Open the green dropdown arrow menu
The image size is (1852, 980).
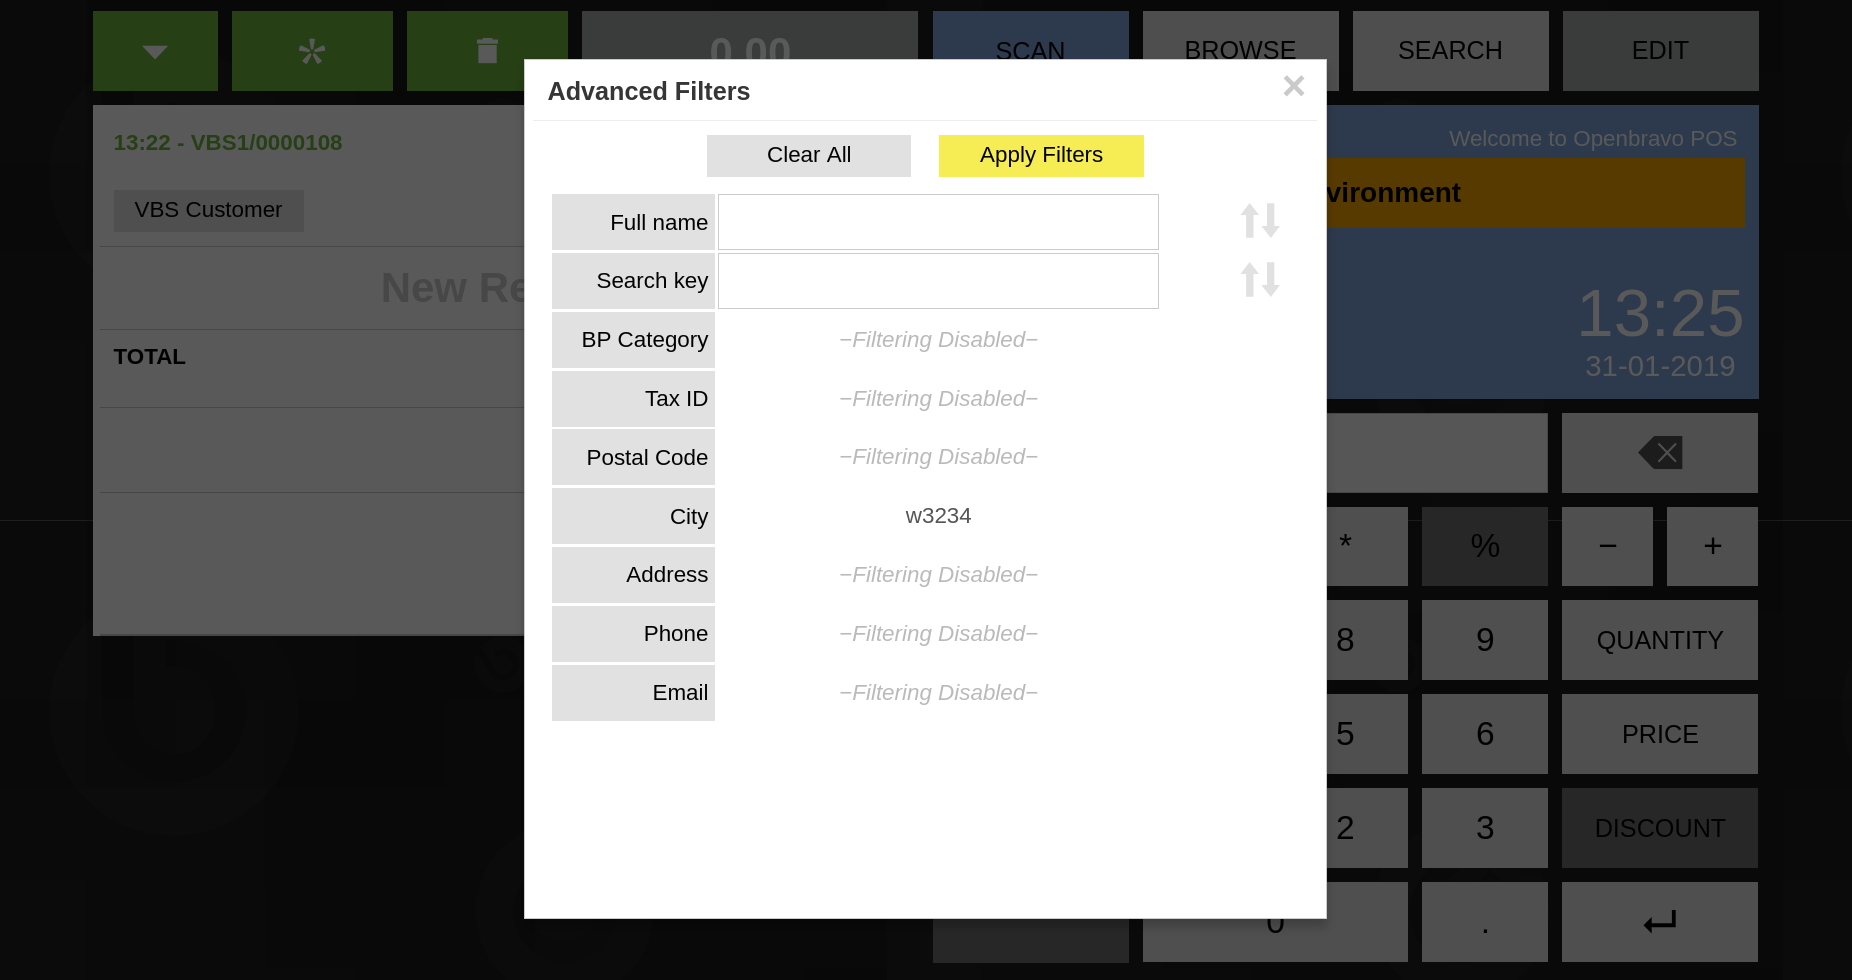coord(155,51)
